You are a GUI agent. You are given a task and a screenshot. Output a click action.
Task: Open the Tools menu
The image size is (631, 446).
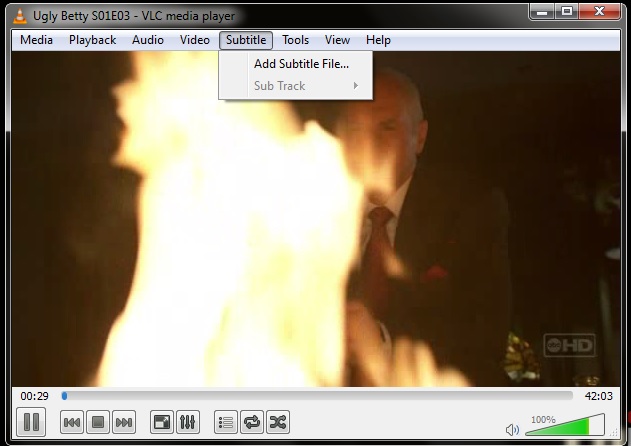[295, 40]
